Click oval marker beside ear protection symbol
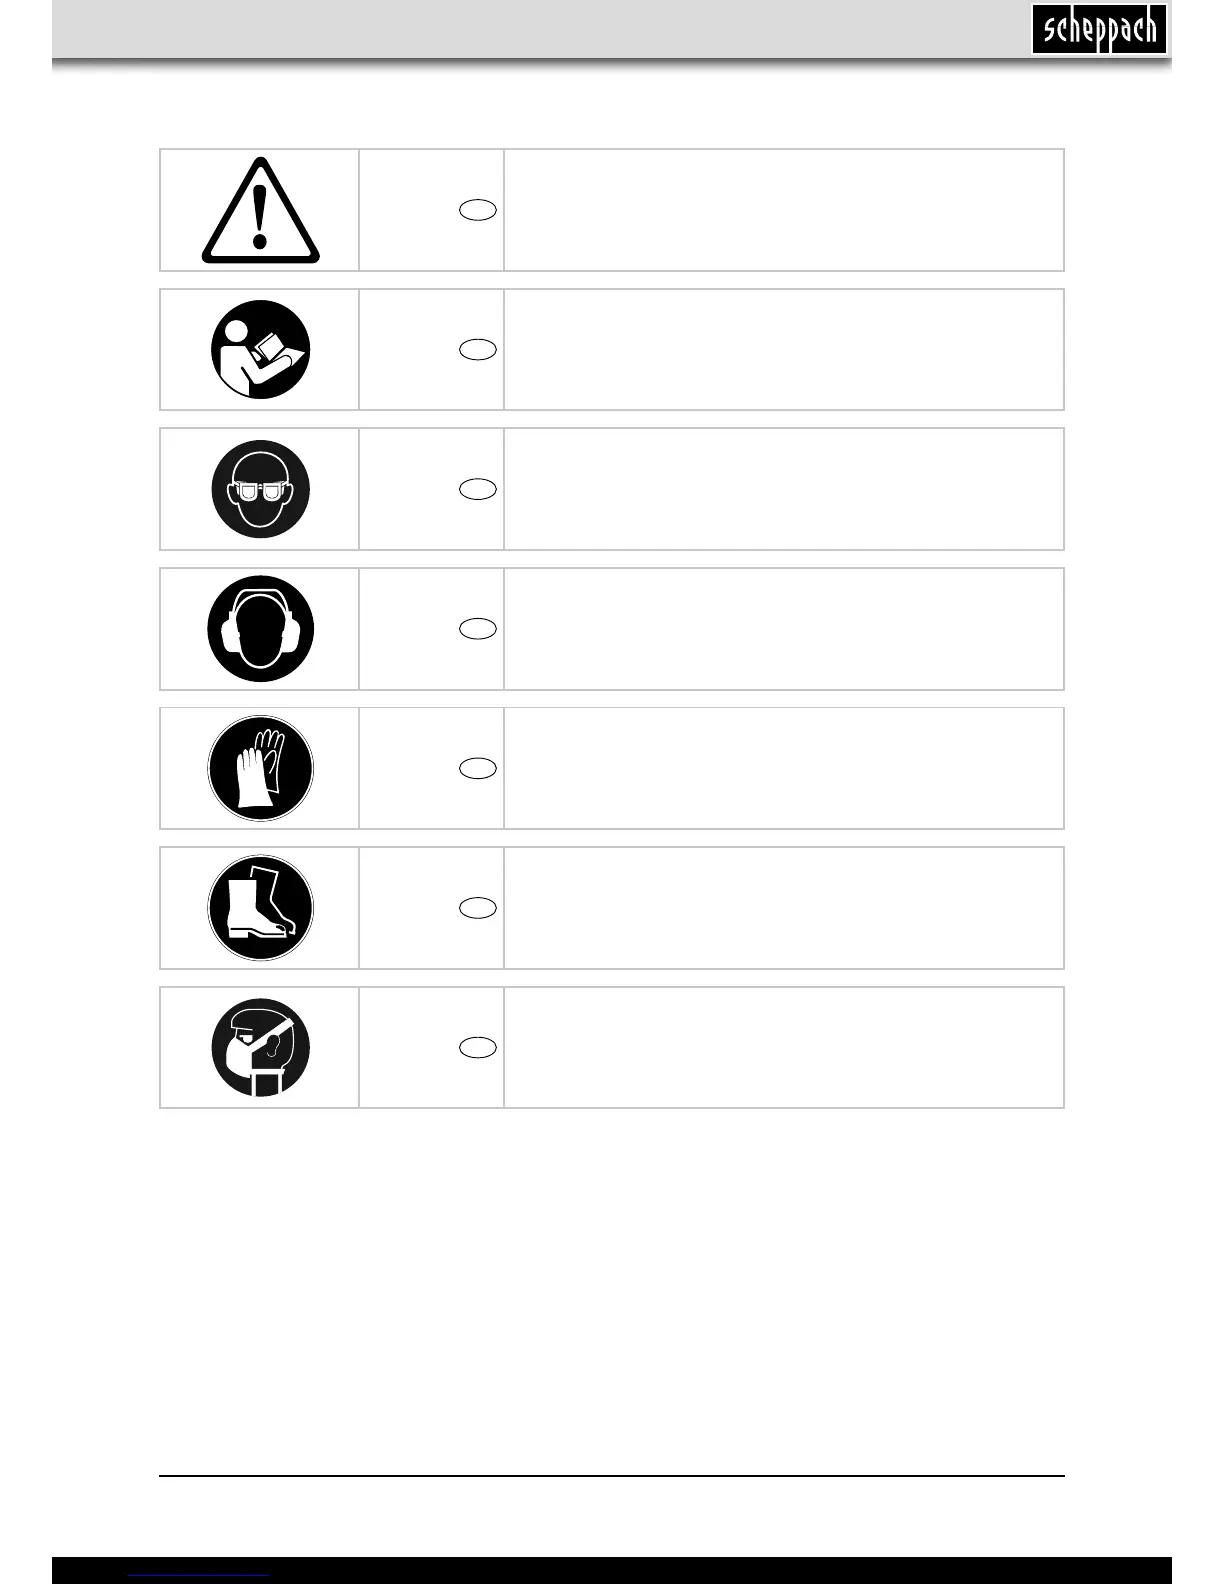The height and width of the screenshot is (1584, 1224). [x=478, y=628]
